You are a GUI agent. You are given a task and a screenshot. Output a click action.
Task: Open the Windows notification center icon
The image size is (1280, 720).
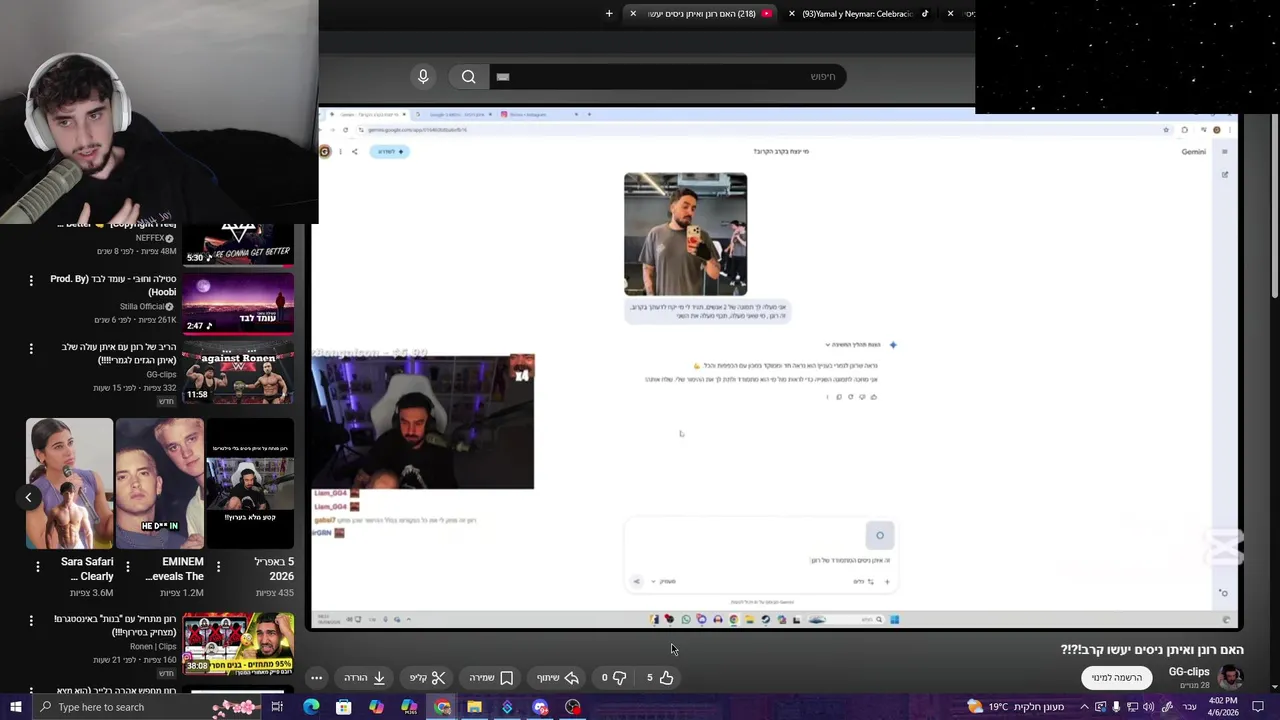1259,707
